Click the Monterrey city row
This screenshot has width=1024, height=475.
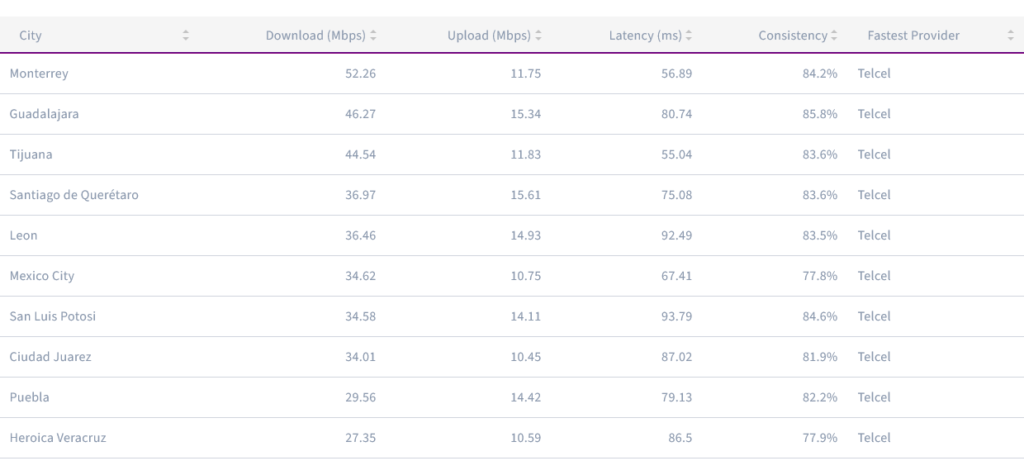point(38,74)
